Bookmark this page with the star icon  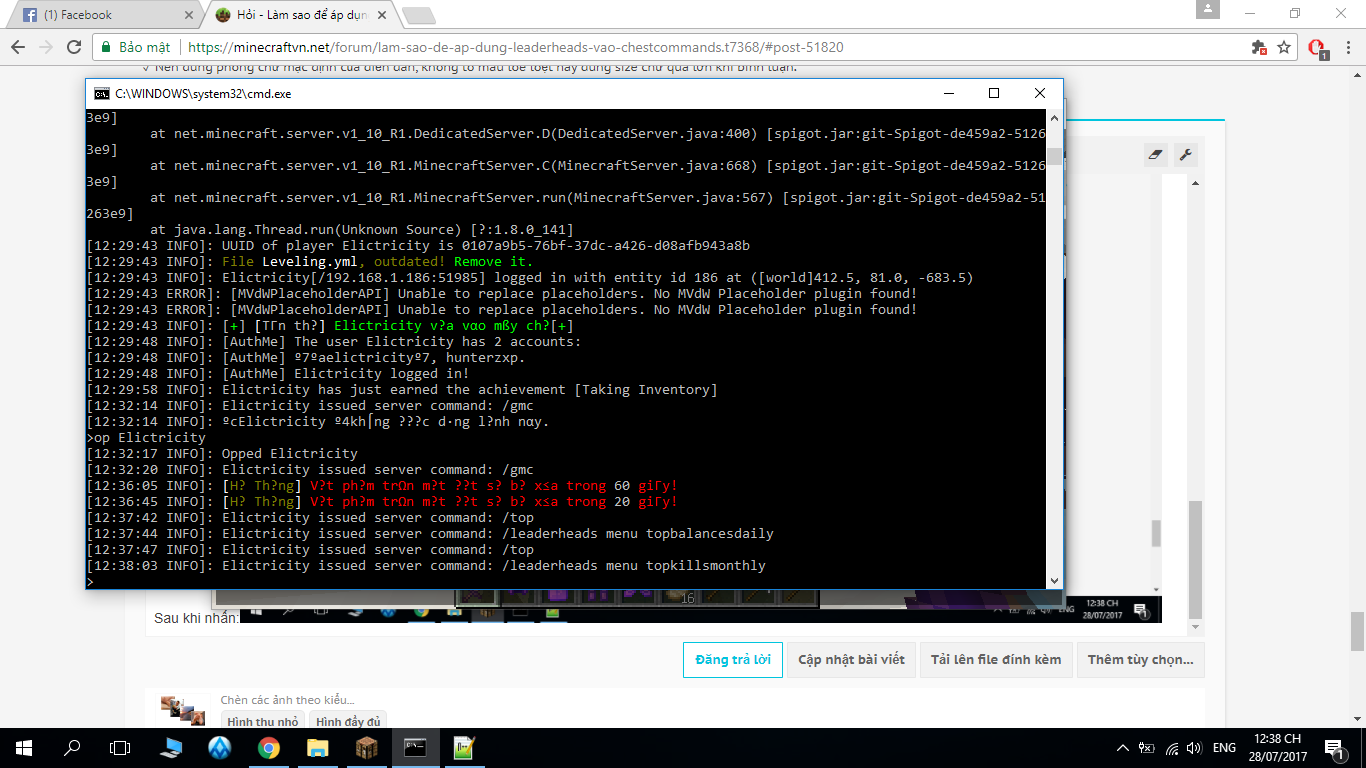point(1284,47)
